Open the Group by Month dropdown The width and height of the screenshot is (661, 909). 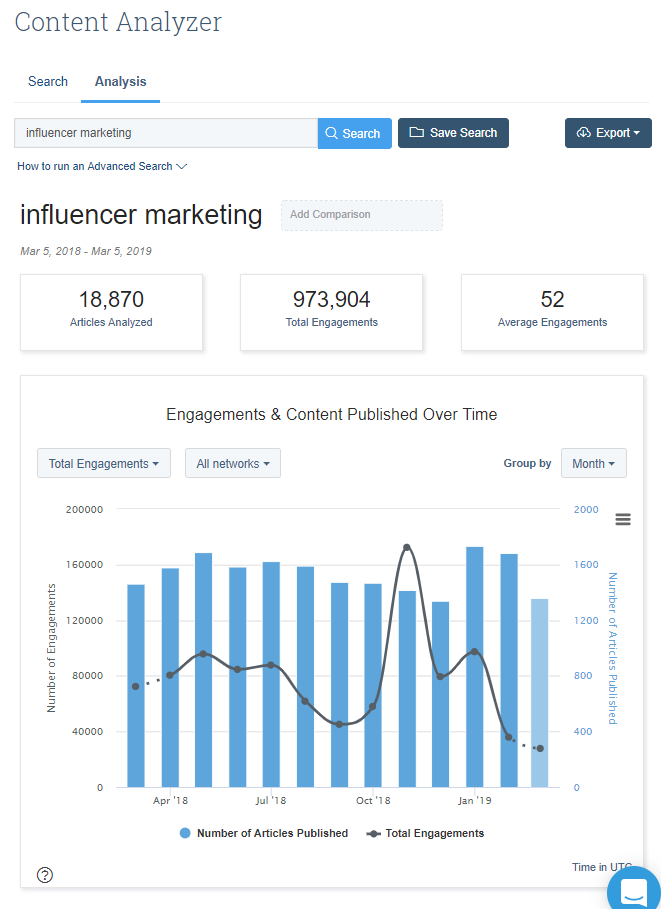(x=593, y=463)
